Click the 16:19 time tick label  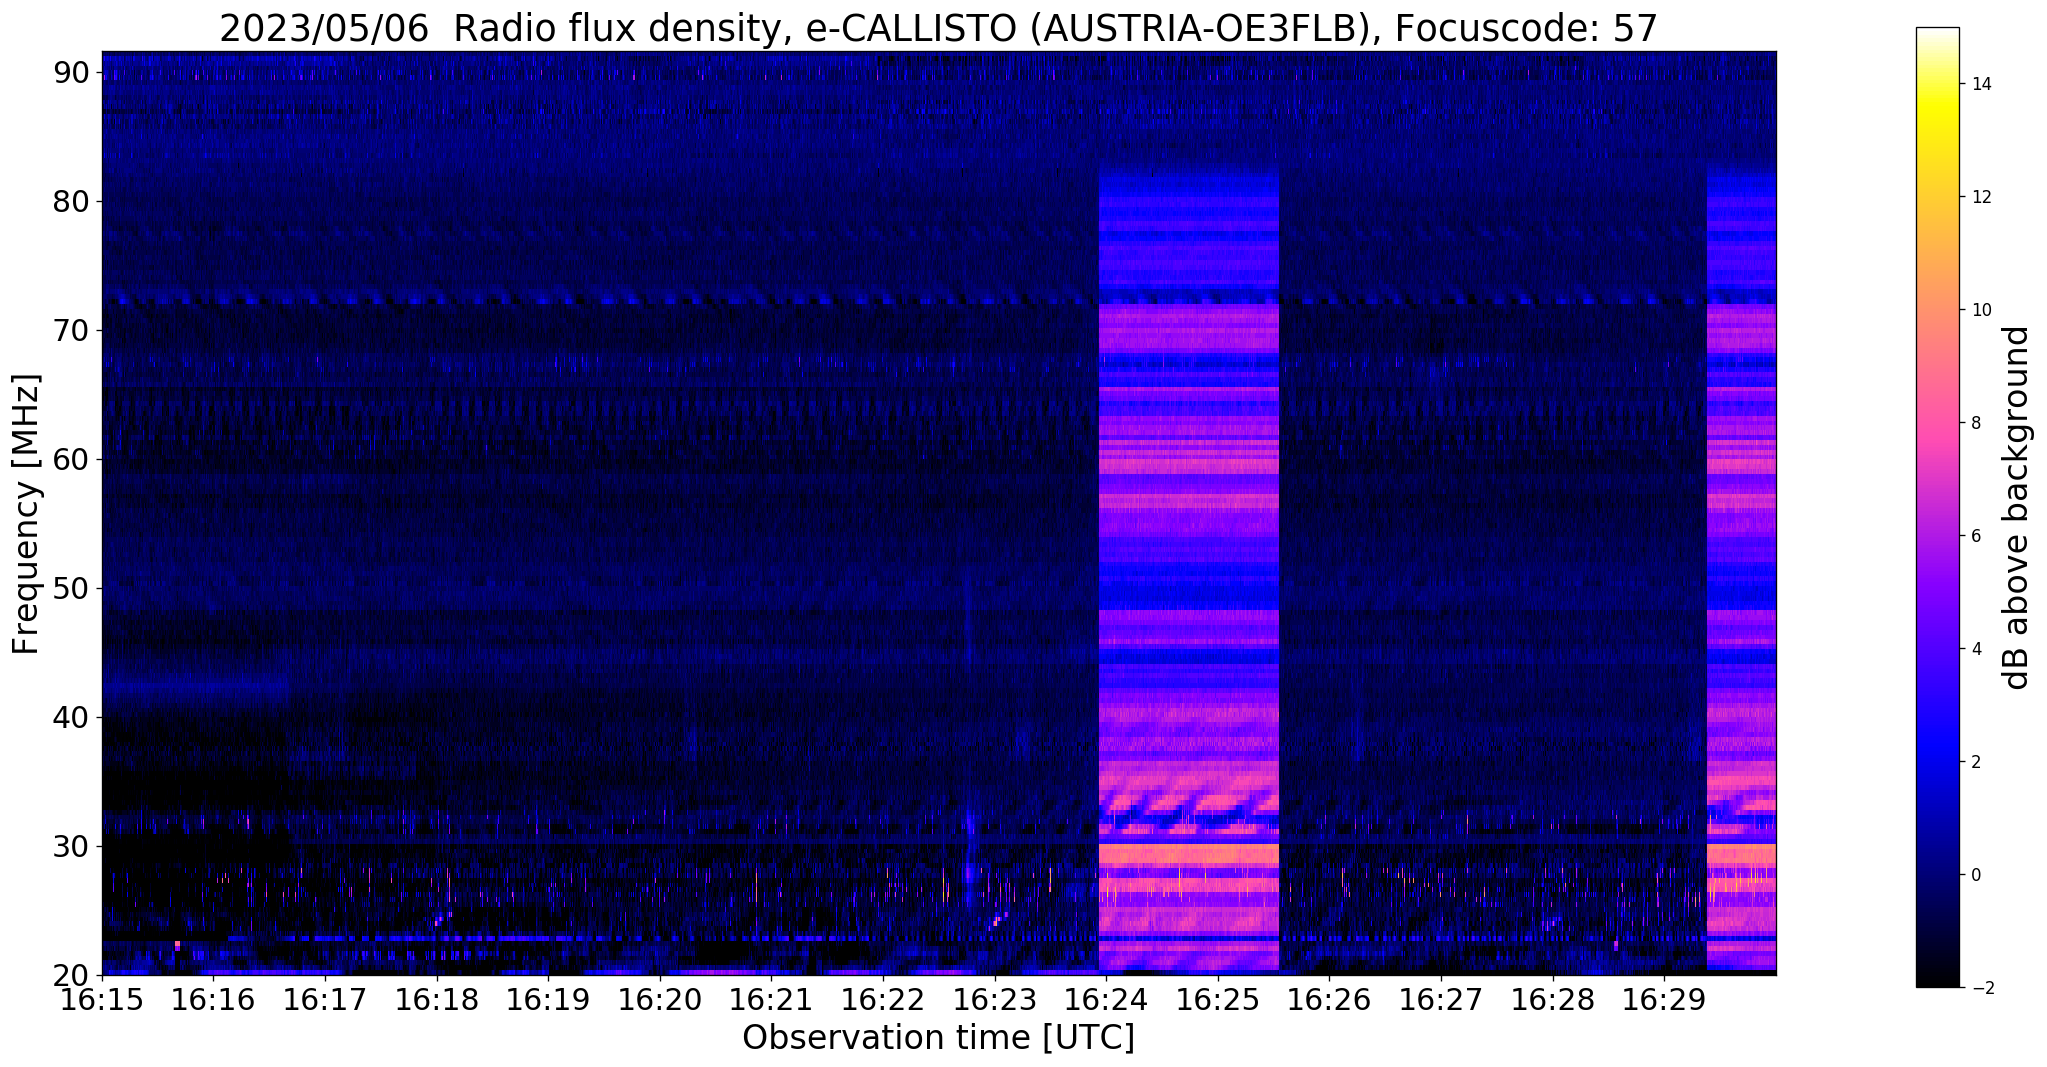click(x=548, y=1000)
